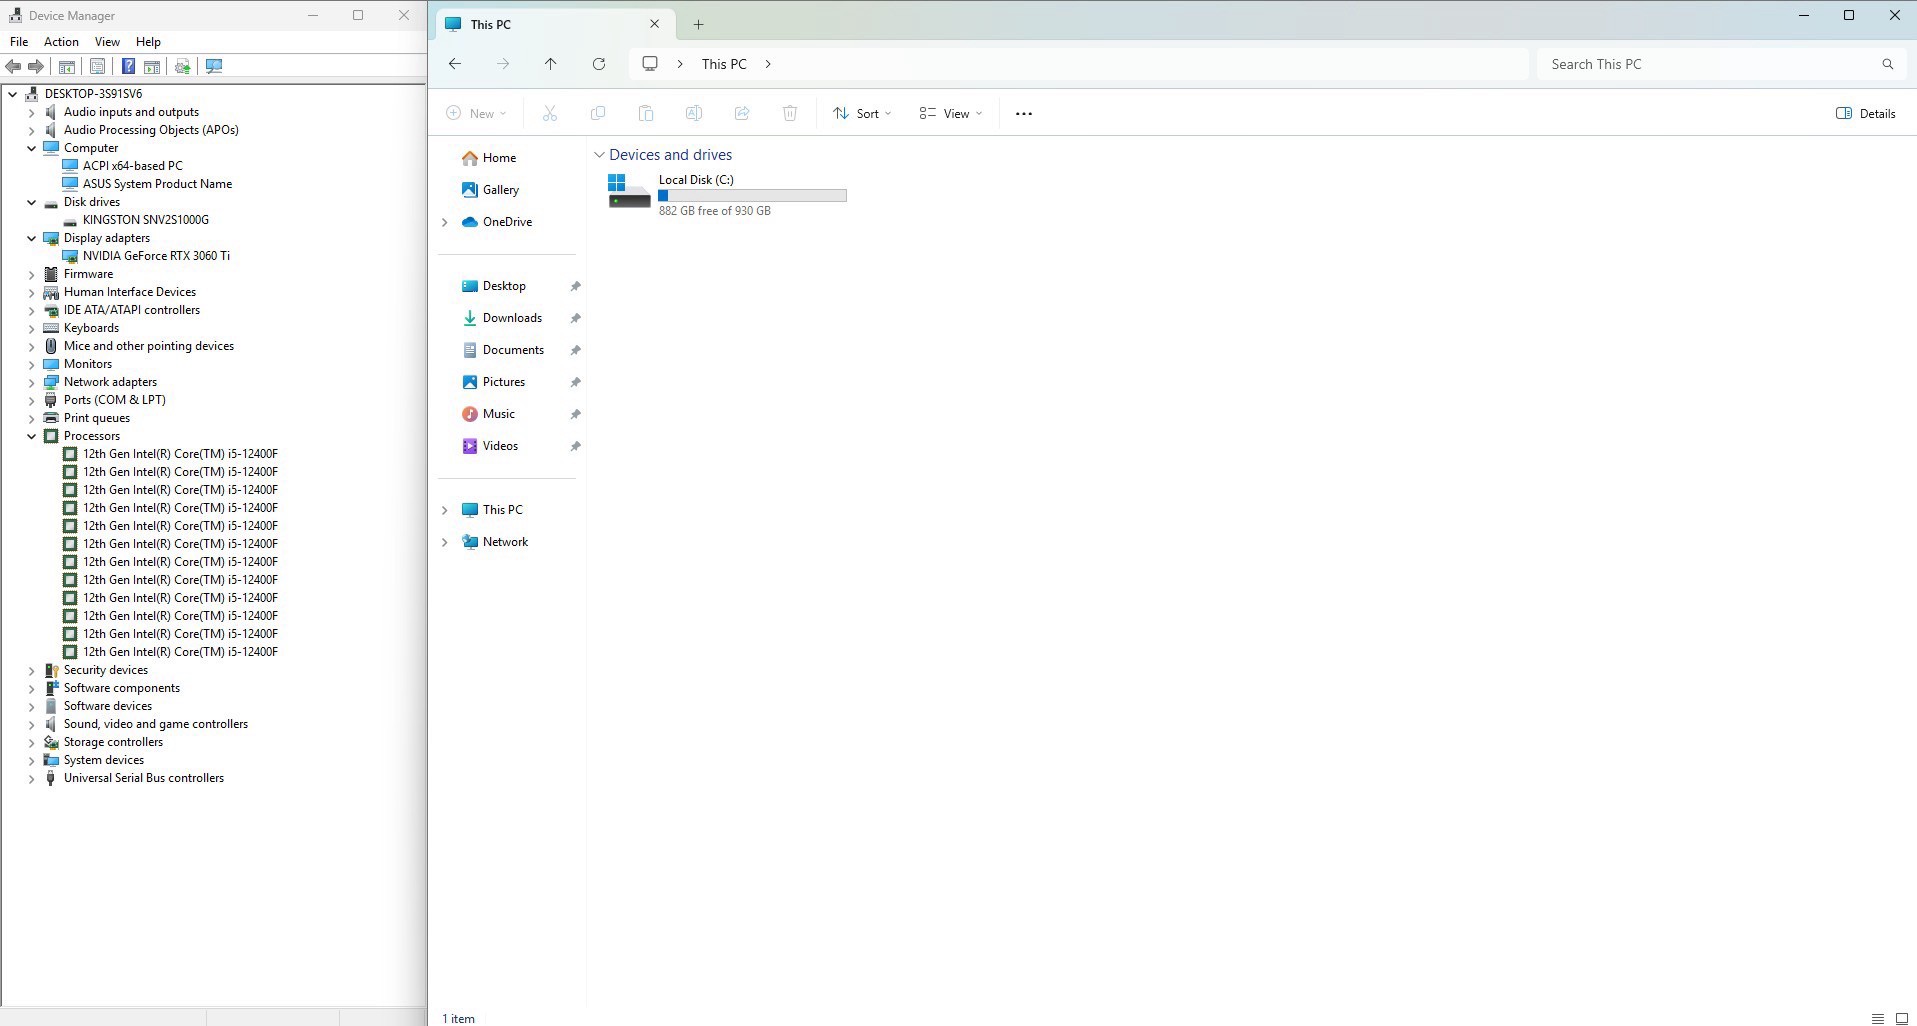Viewport: 1917px width, 1026px height.
Task: Collapse the Processors category
Action: [31, 436]
